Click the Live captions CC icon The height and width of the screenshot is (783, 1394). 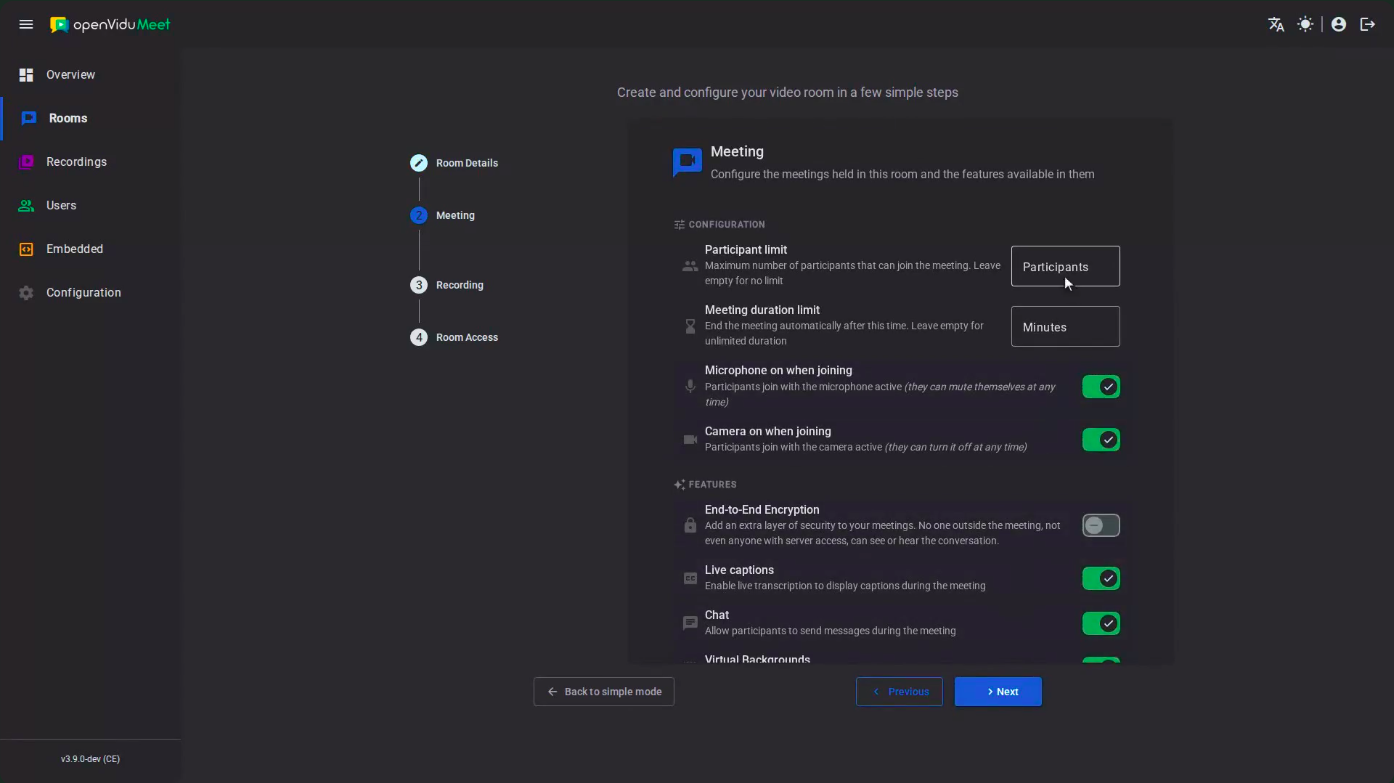690,579
